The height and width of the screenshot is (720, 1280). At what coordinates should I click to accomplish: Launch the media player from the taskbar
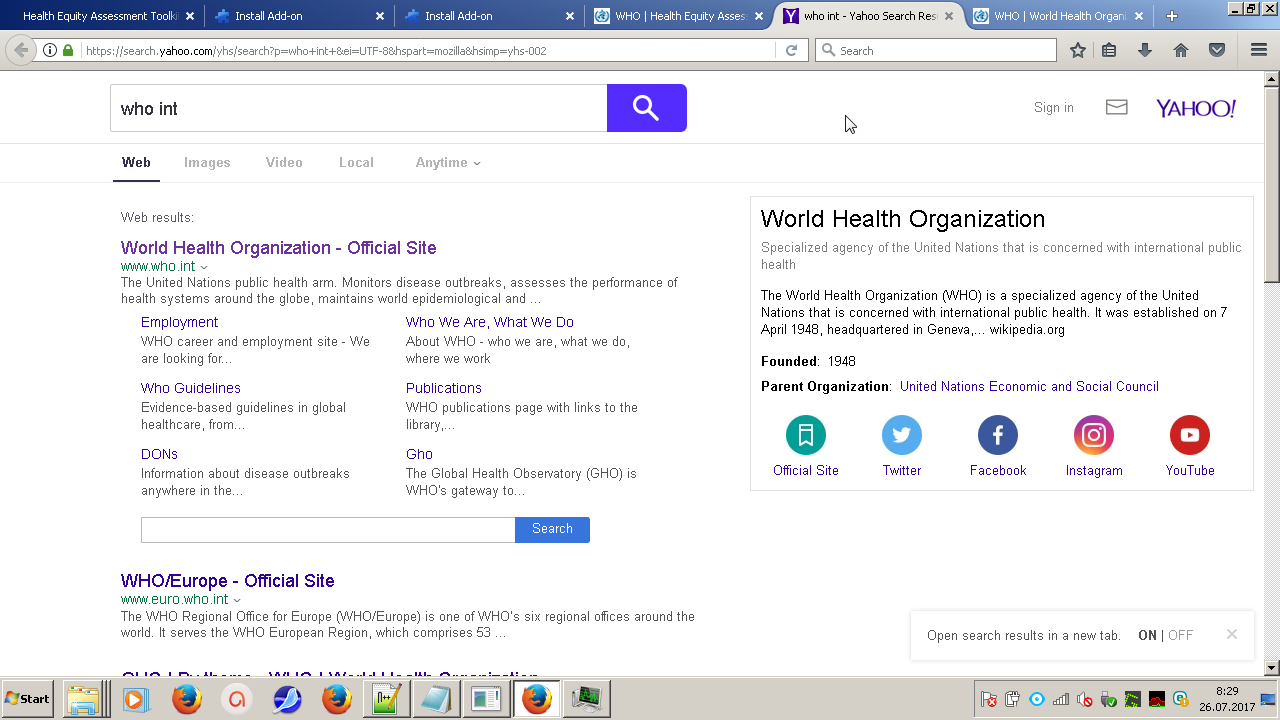point(136,699)
